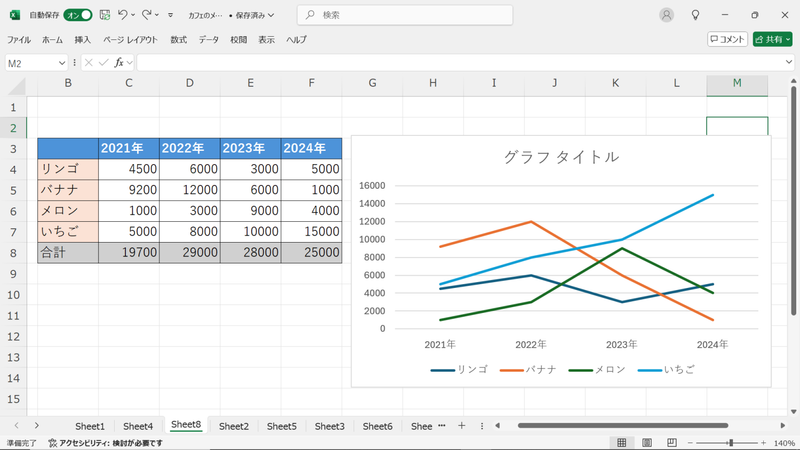Screen dimensions: 800x450
Task: Toggle the AutoSave (自動保存) switch
Action: (x=78, y=15)
